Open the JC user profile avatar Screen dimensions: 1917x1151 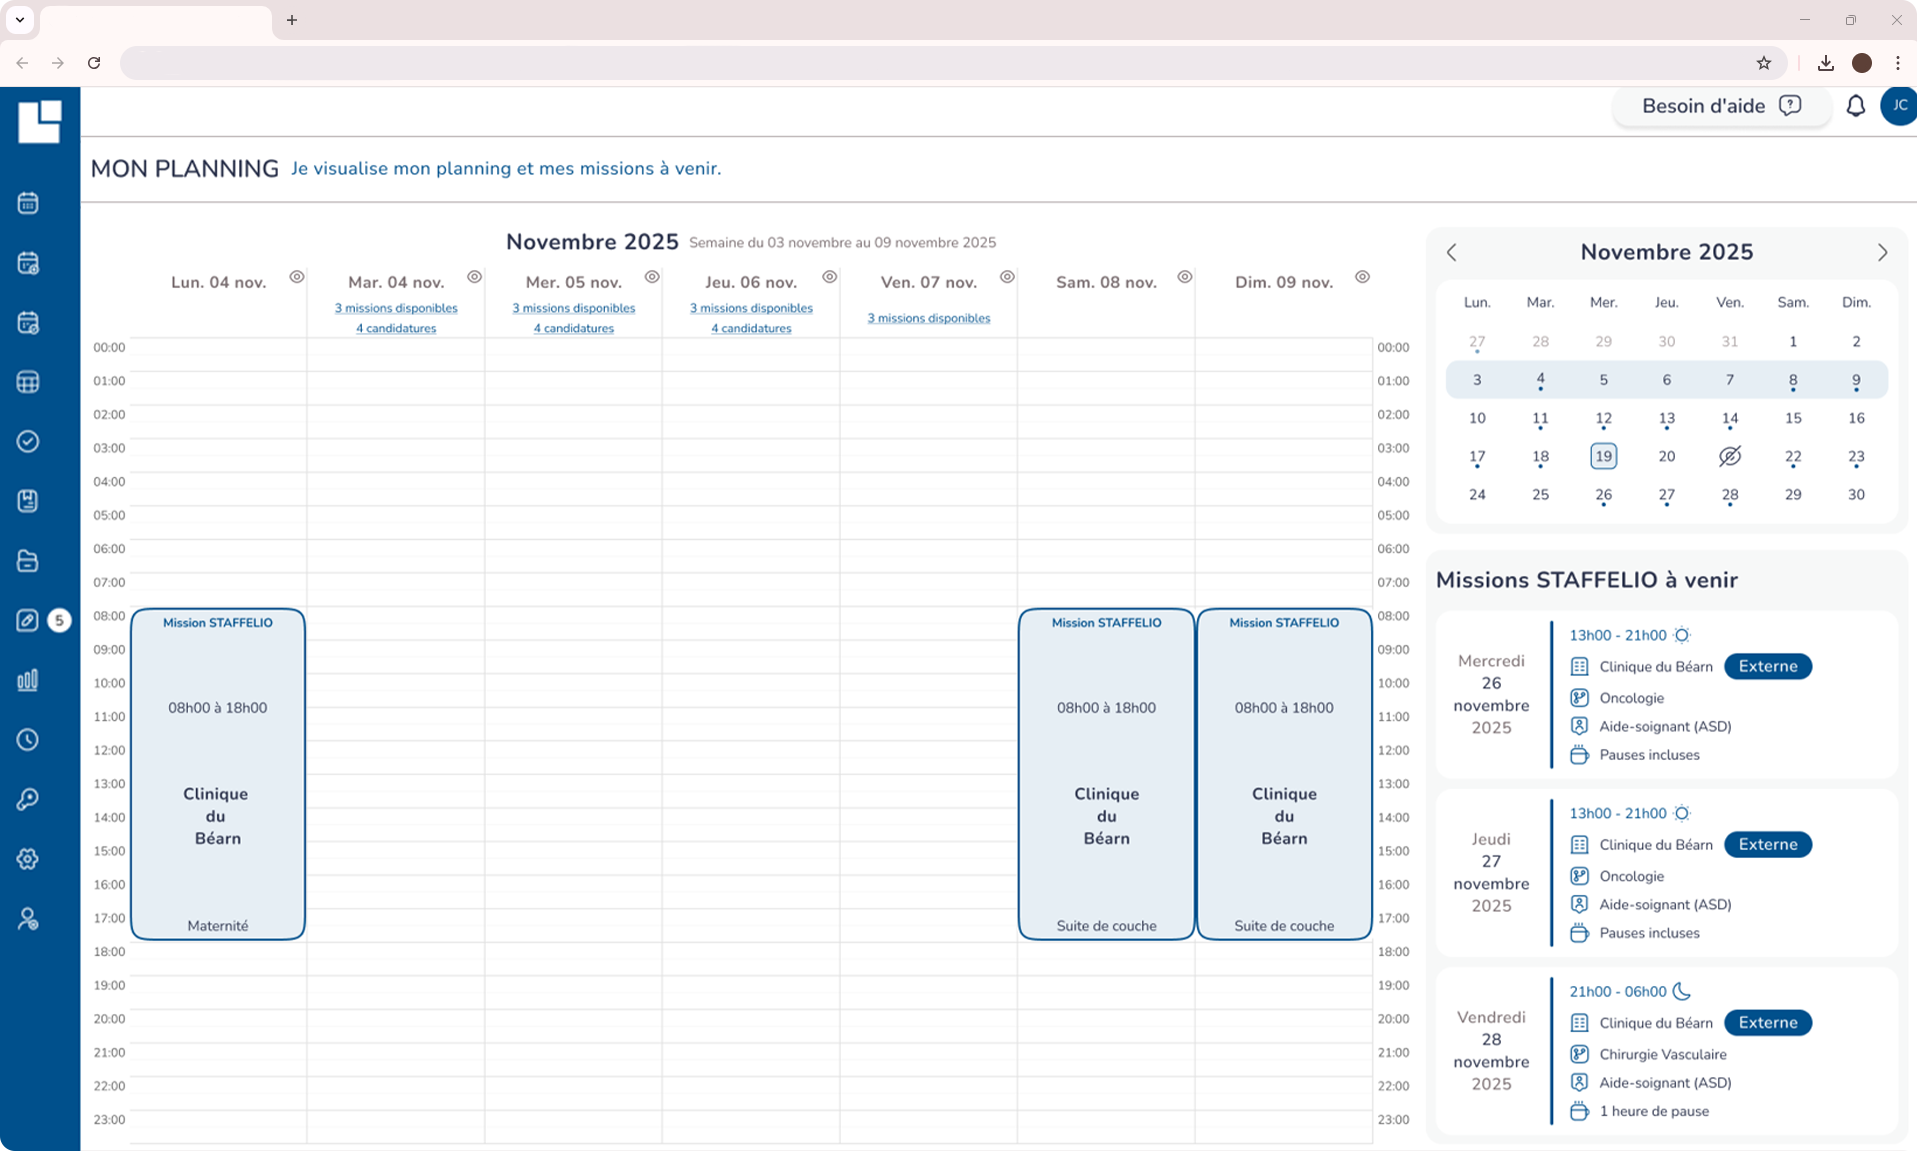[1897, 106]
